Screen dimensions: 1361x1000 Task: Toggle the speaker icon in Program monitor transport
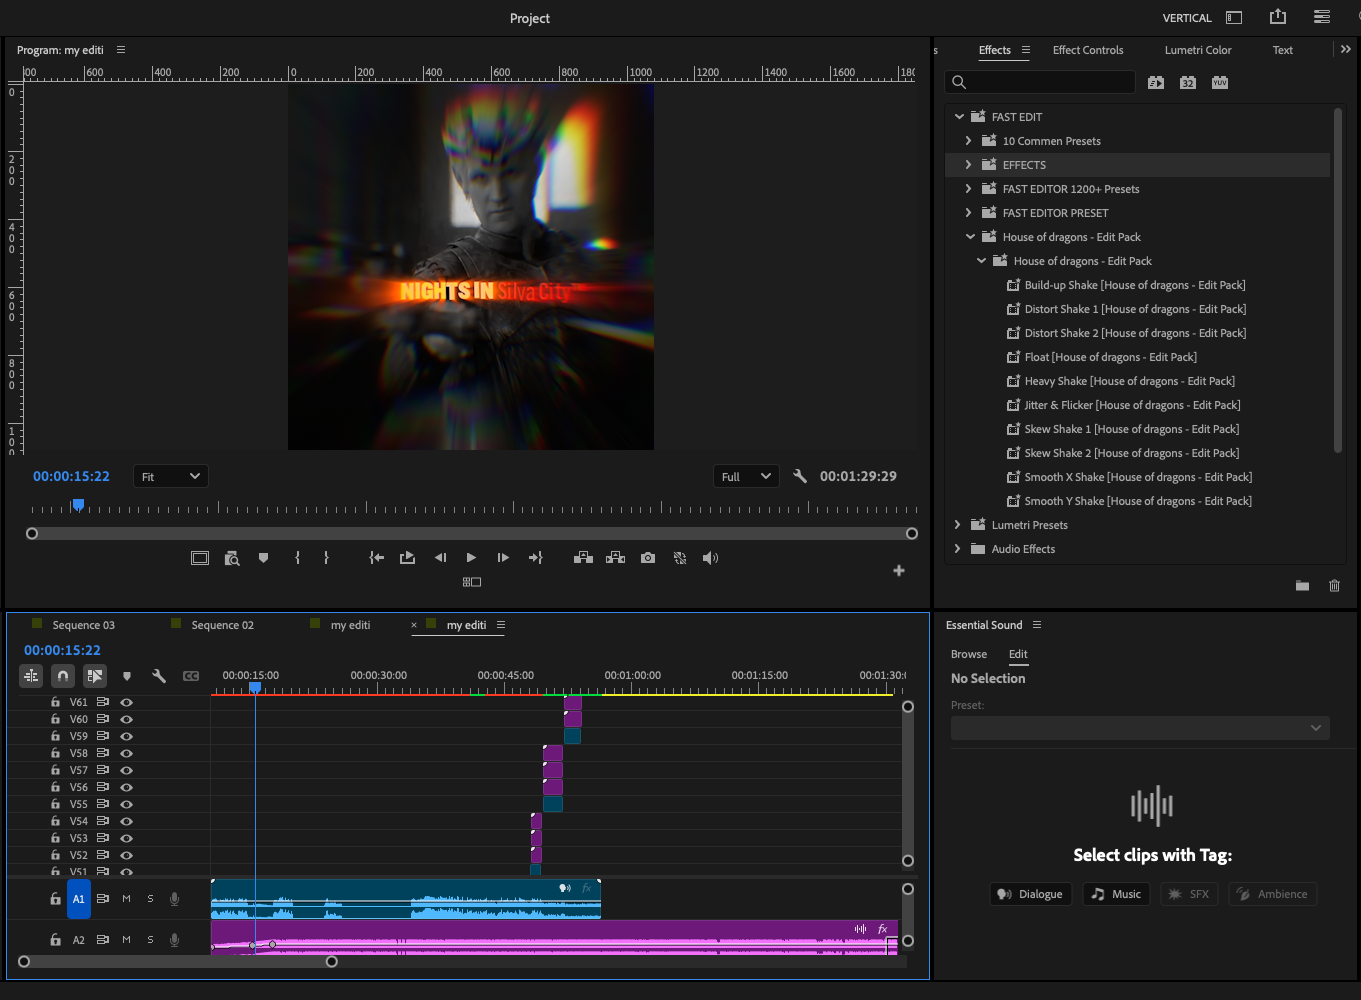click(710, 558)
